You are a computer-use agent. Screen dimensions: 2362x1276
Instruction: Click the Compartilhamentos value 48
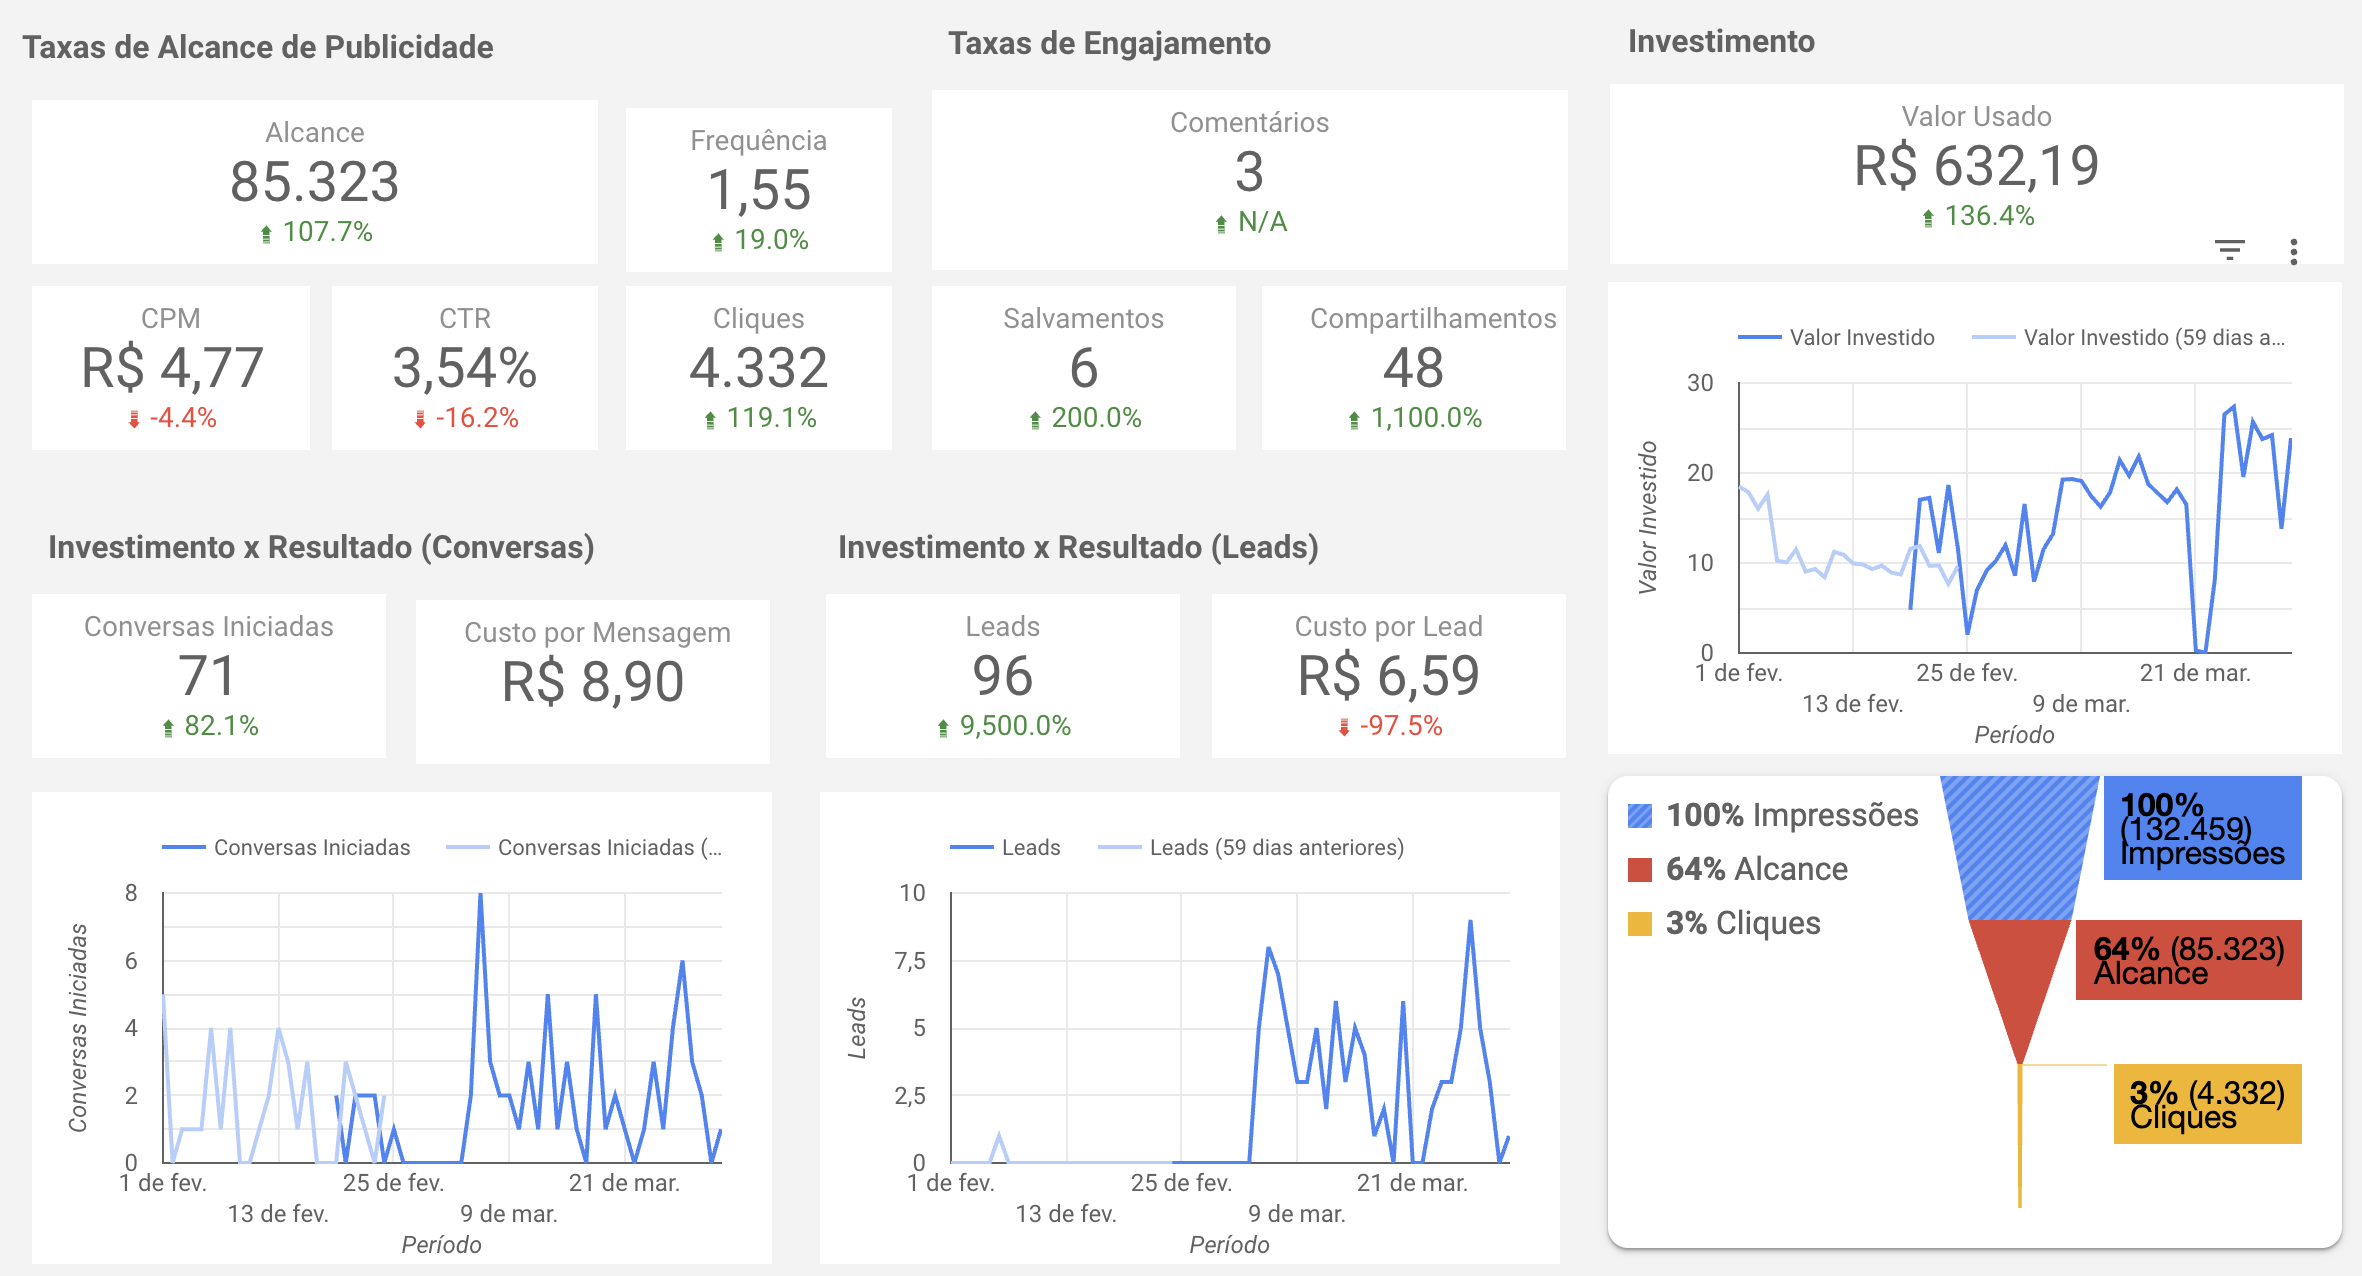pyautogui.click(x=1414, y=368)
